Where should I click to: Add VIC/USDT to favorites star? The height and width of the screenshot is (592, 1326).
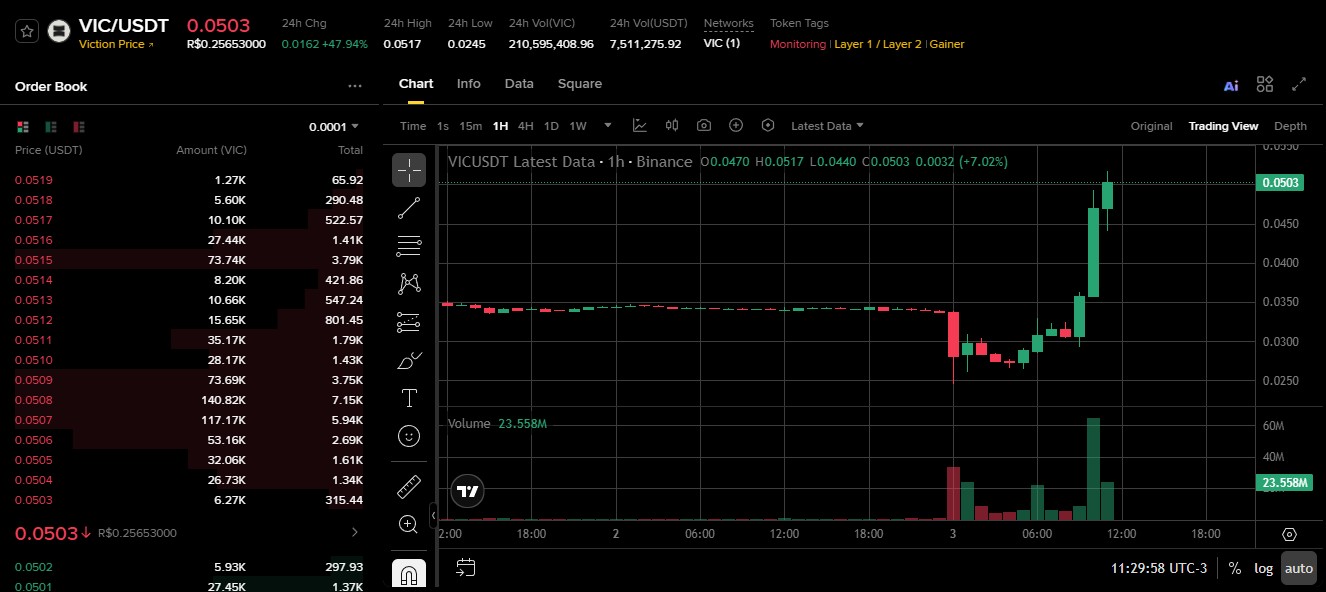point(28,31)
